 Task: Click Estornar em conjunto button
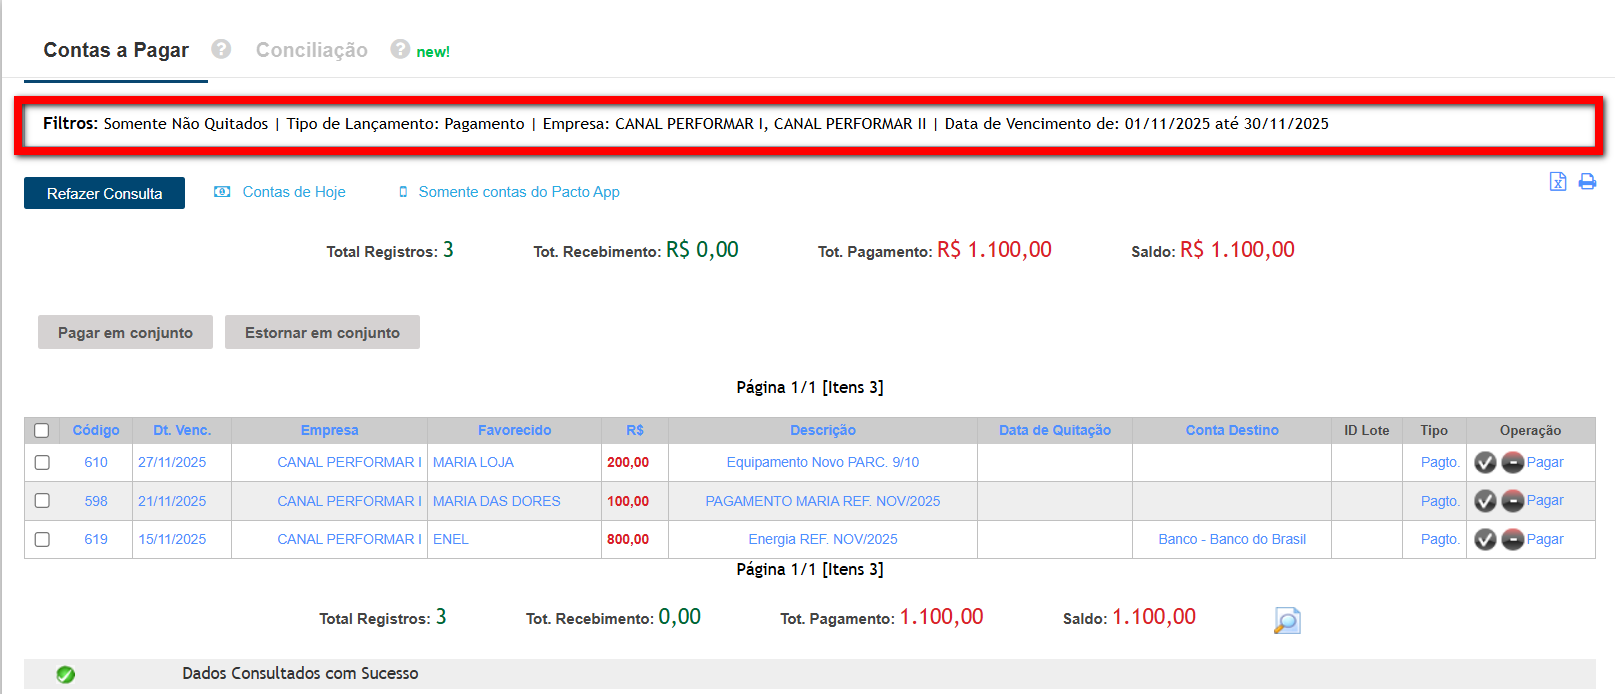322,332
